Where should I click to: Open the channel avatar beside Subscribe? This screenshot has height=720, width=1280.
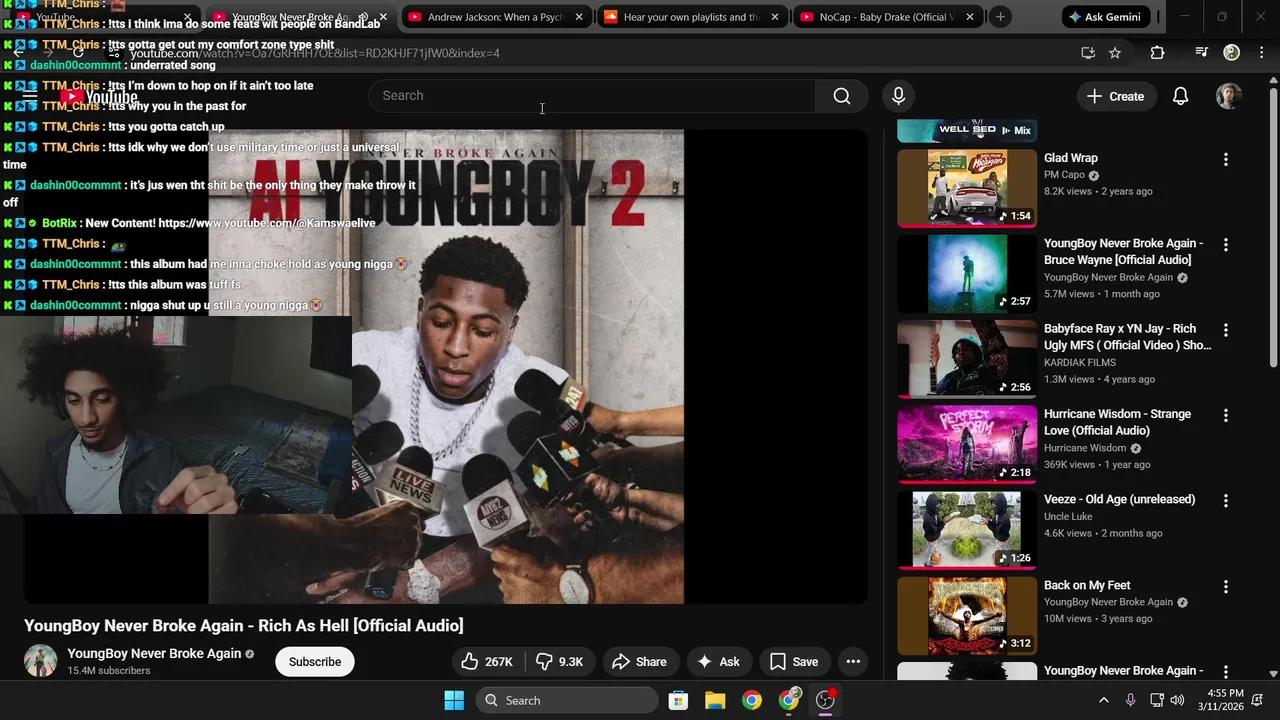[41, 661]
